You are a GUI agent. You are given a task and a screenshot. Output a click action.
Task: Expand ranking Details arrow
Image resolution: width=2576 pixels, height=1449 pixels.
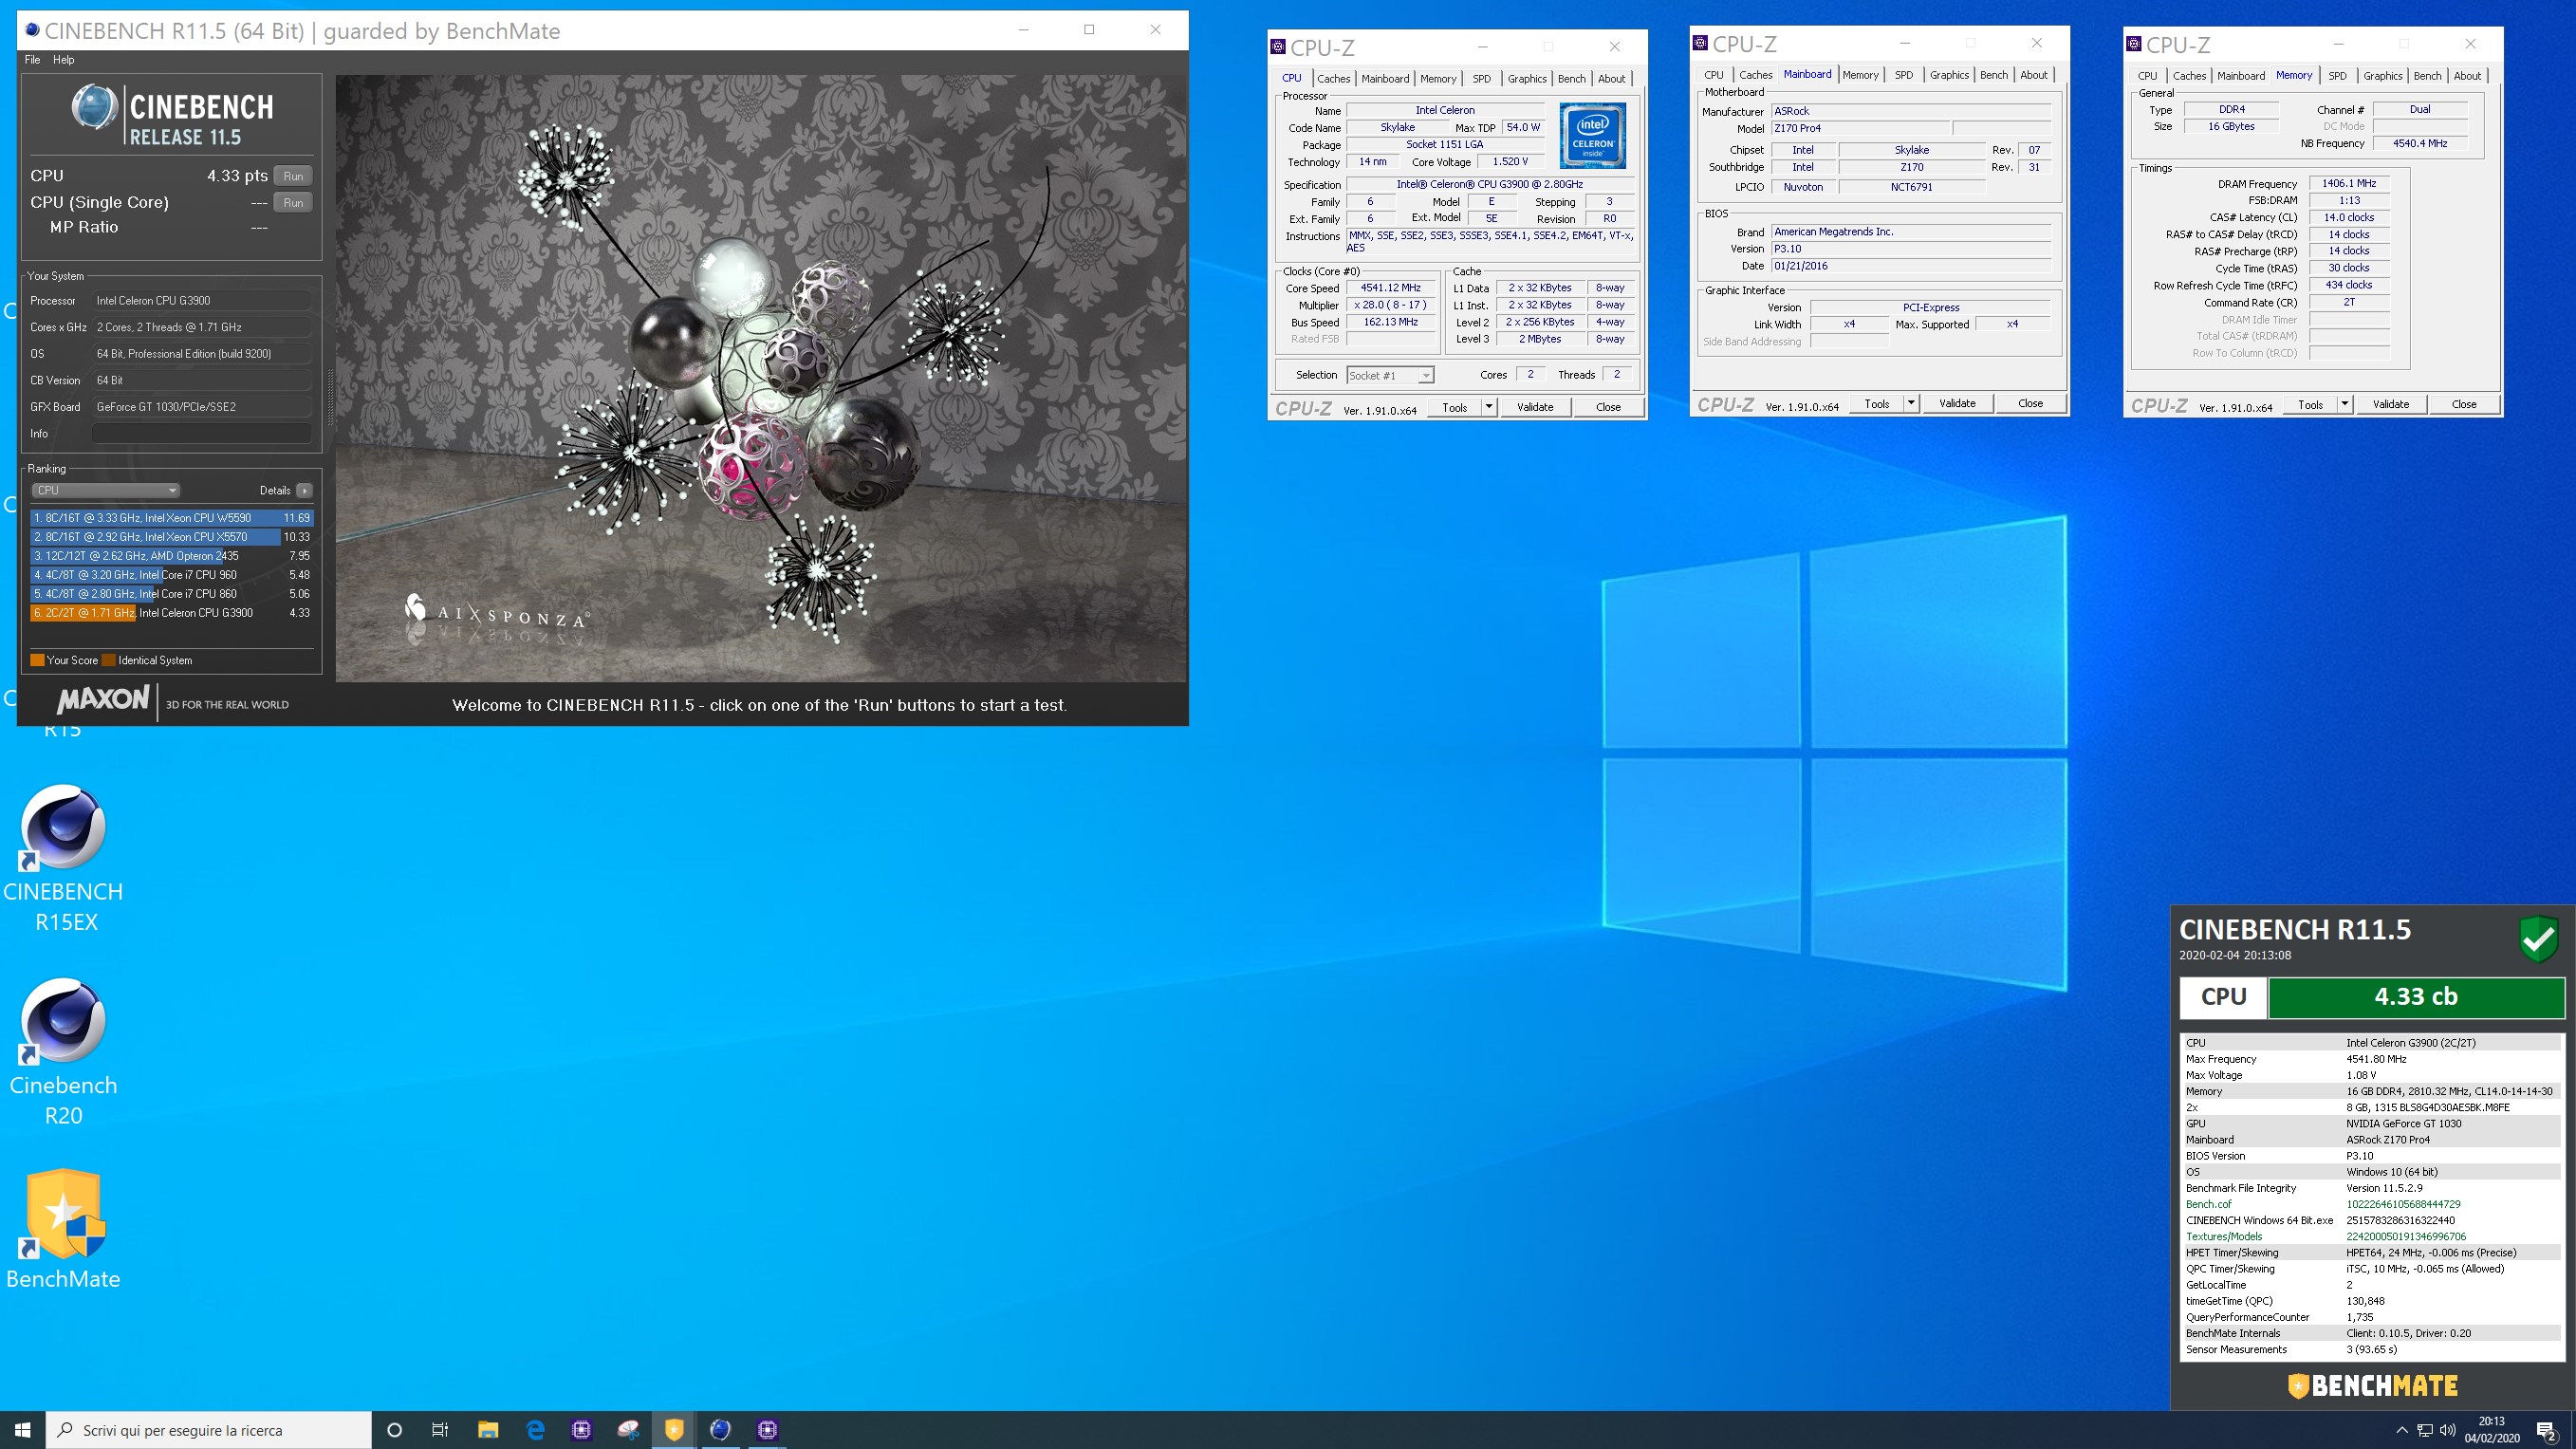pos(304,490)
